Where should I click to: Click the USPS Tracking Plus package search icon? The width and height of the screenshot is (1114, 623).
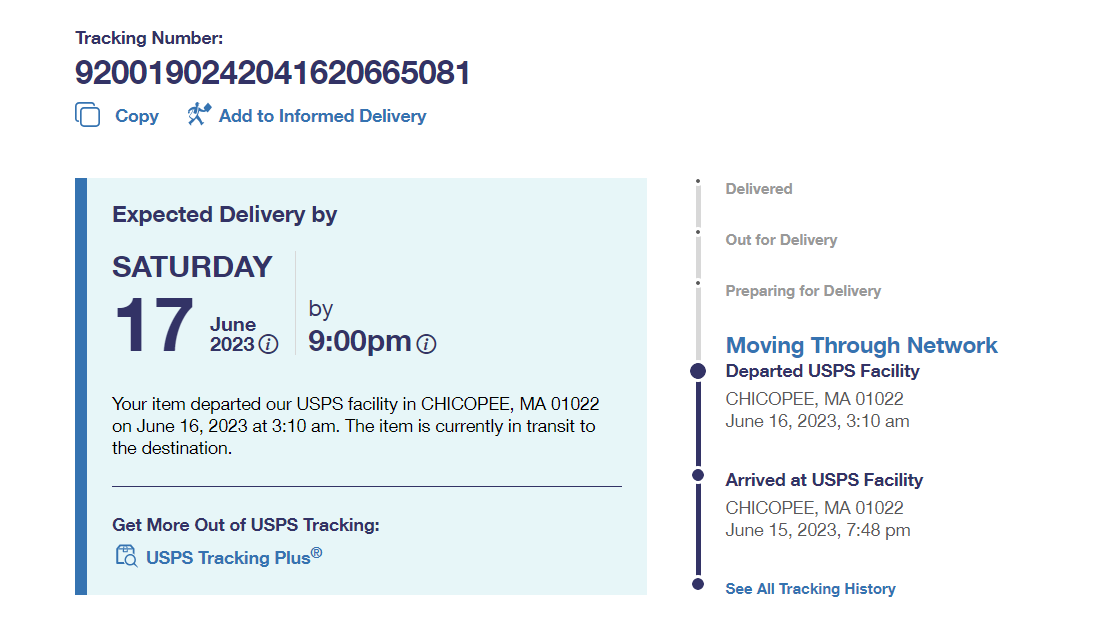click(x=126, y=557)
